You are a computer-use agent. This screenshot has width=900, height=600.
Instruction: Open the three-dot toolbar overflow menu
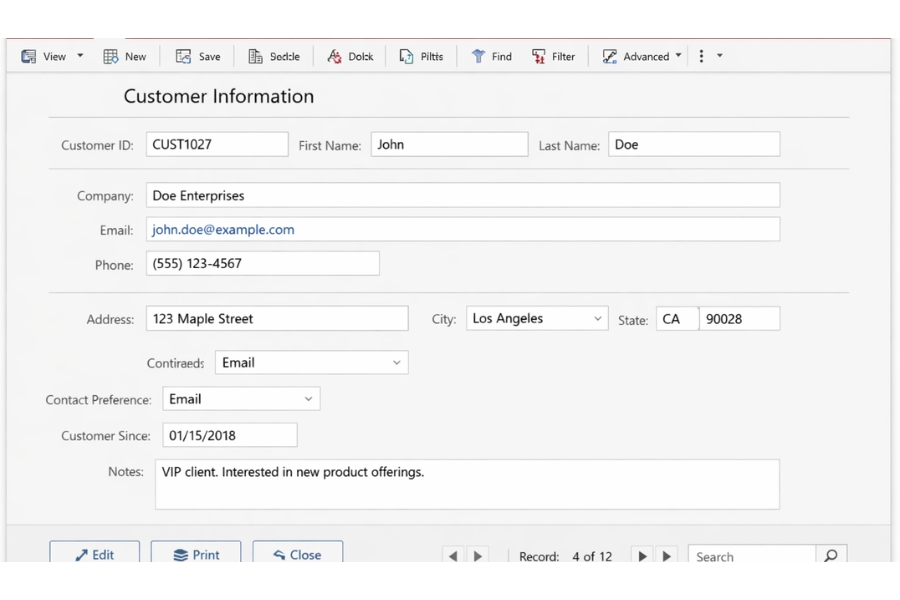(701, 57)
